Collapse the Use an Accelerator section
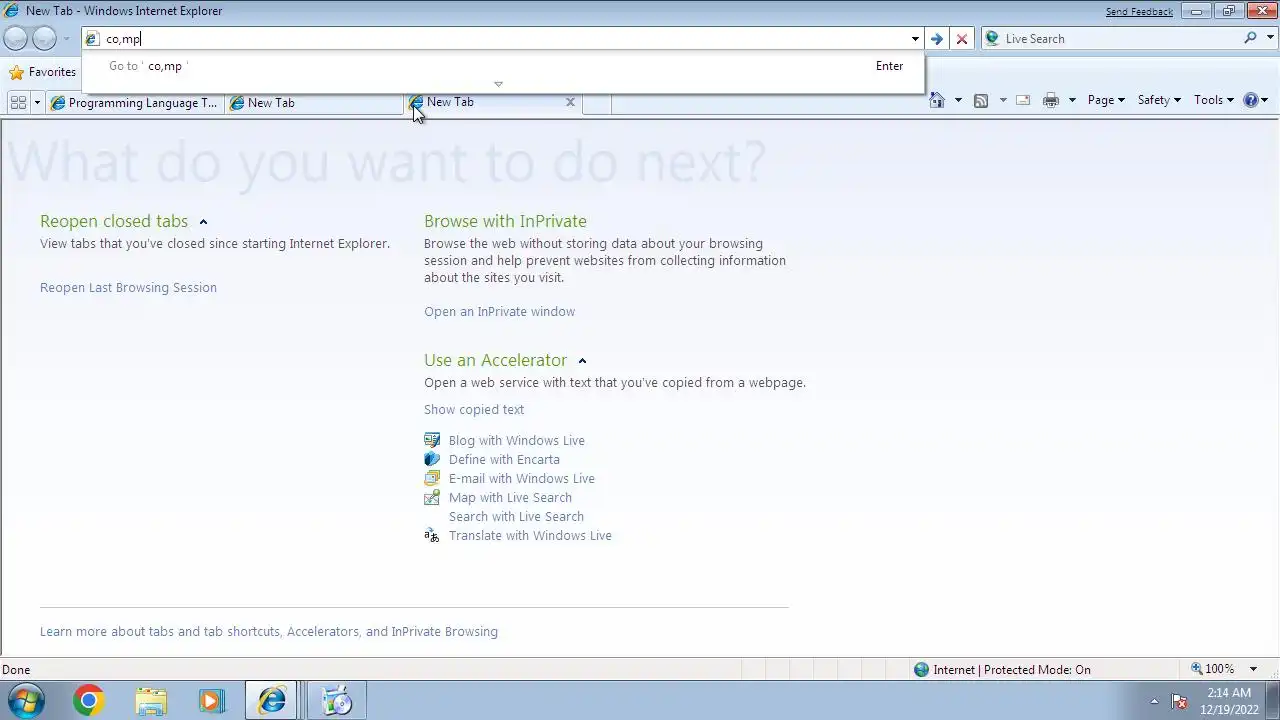 [x=582, y=361]
